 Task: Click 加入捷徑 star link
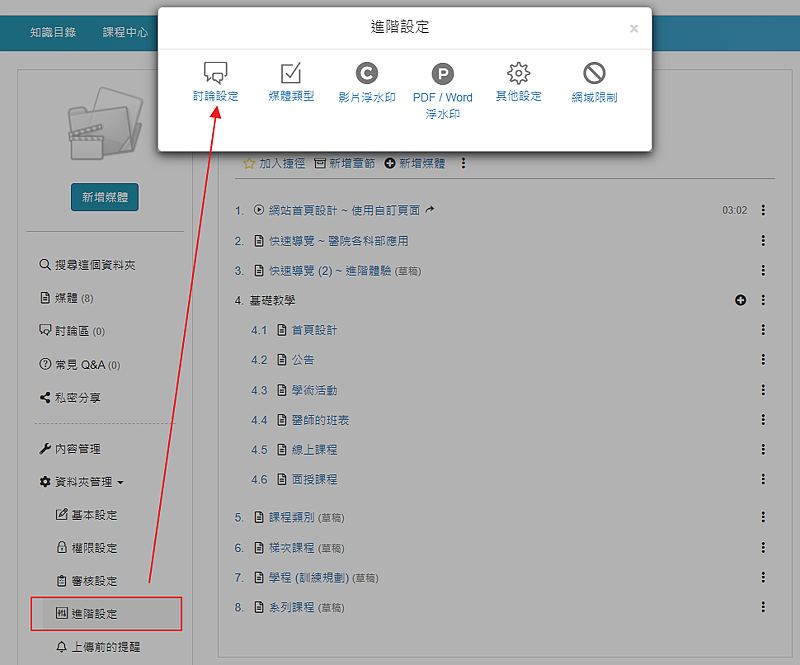[274, 163]
